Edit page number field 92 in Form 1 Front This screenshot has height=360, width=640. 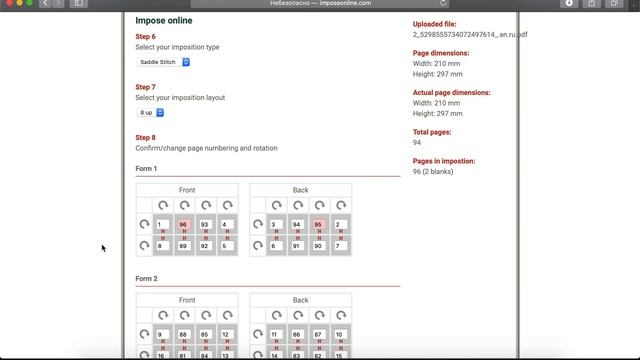(x=206, y=246)
